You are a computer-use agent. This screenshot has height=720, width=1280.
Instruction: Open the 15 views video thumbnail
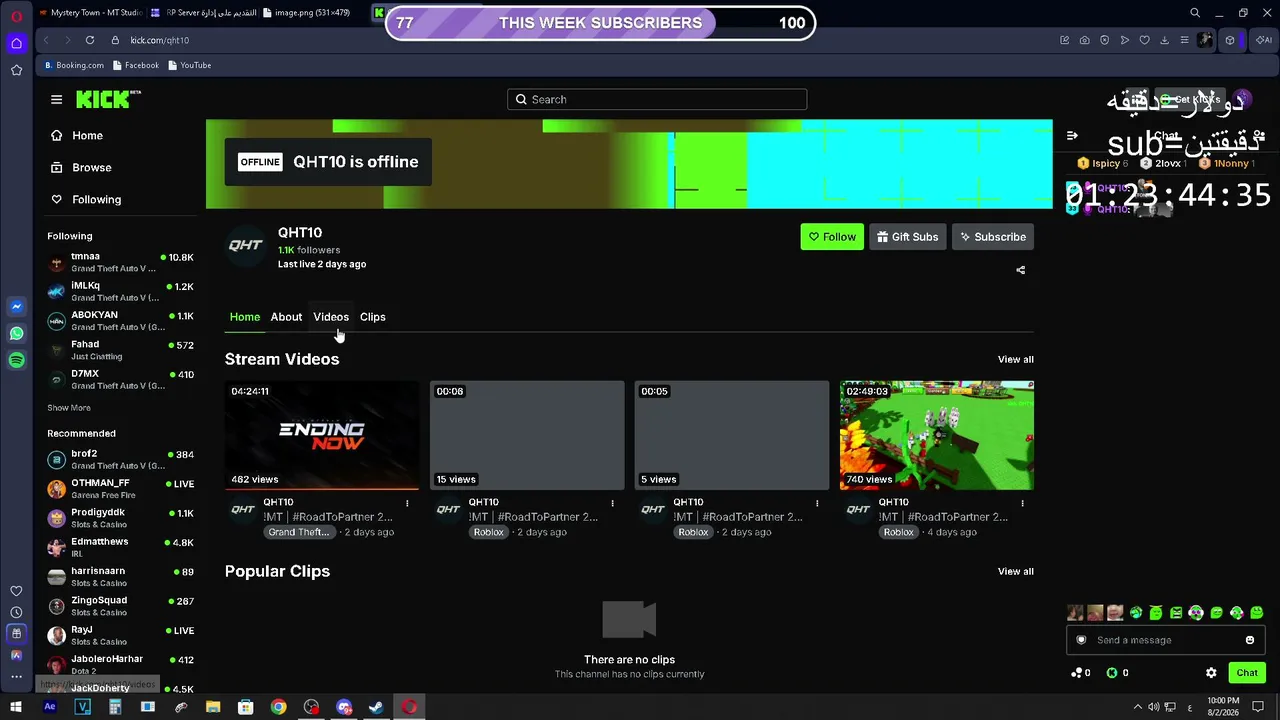pos(527,435)
